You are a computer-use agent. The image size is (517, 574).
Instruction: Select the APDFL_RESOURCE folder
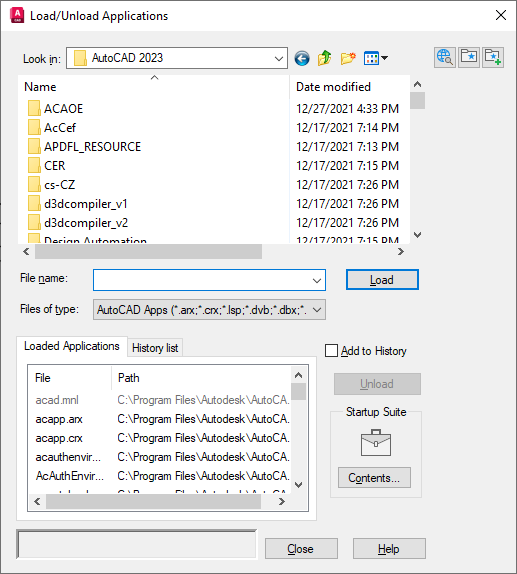pos(85,147)
